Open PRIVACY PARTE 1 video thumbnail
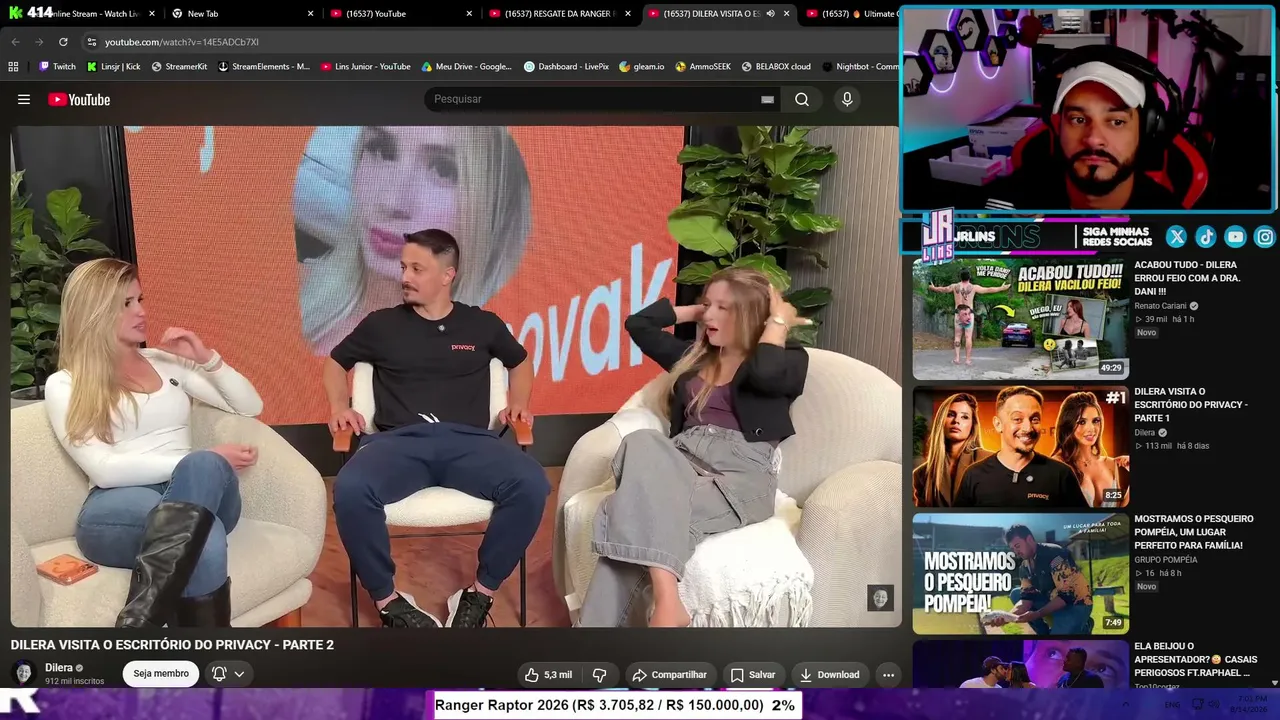The width and height of the screenshot is (1280, 720). click(1020, 446)
